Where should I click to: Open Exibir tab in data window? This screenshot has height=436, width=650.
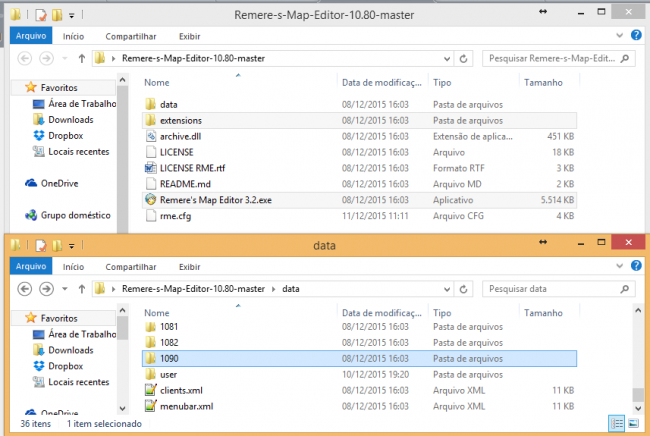pos(189,267)
